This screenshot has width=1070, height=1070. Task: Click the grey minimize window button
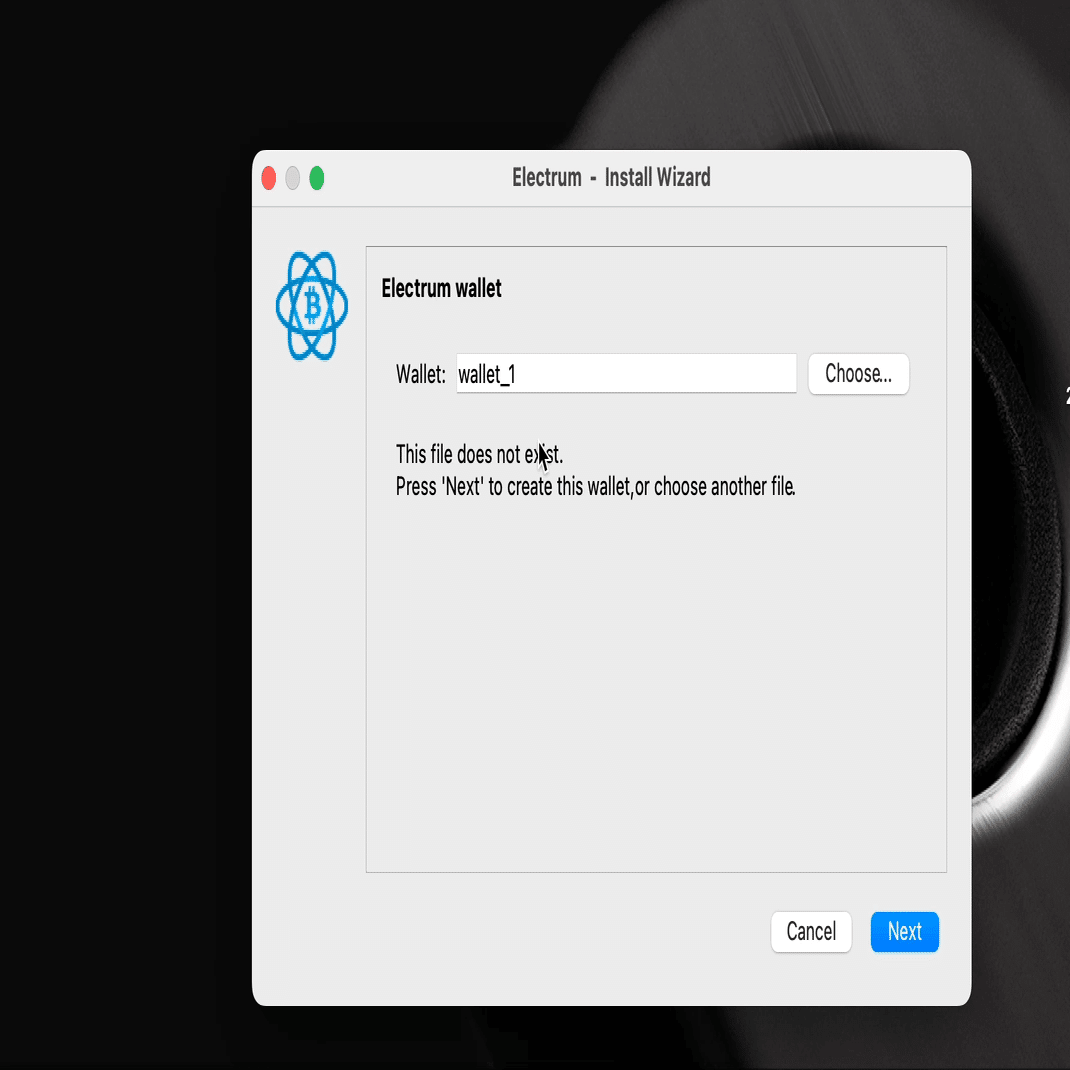[x=293, y=178]
